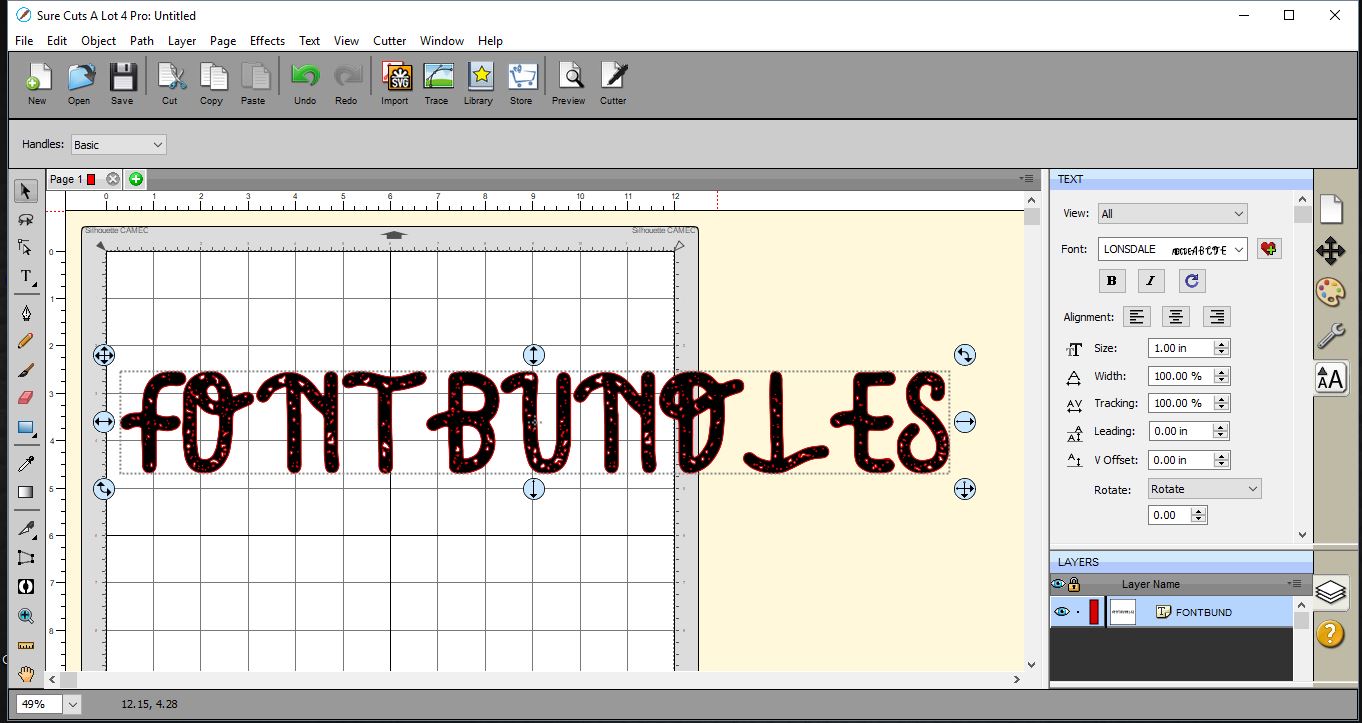Open the Layers stack side panel
1362x723 pixels.
pos(1331,592)
